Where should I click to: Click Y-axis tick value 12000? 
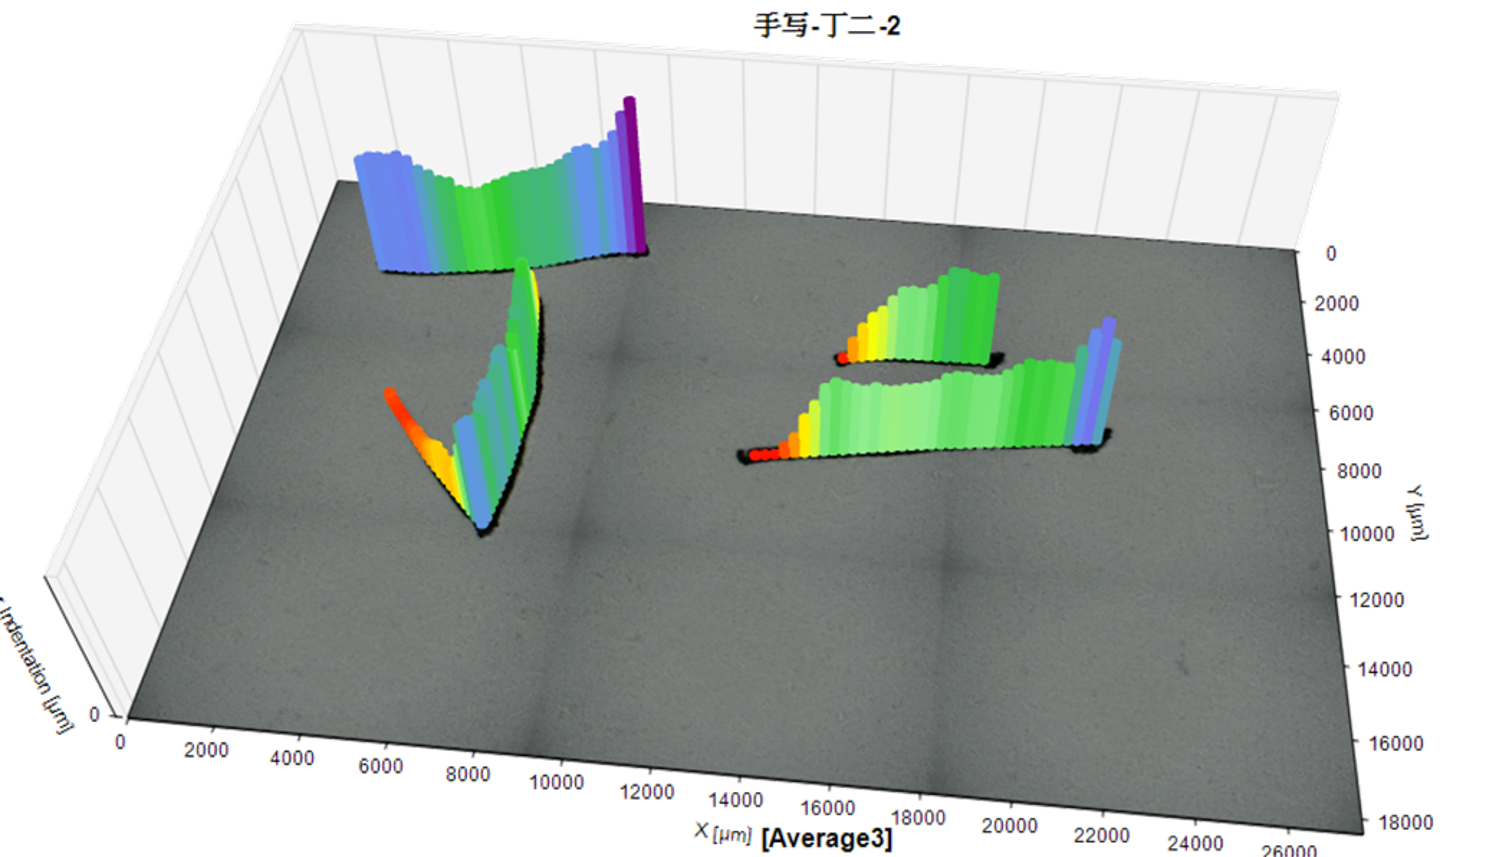coord(1376,600)
